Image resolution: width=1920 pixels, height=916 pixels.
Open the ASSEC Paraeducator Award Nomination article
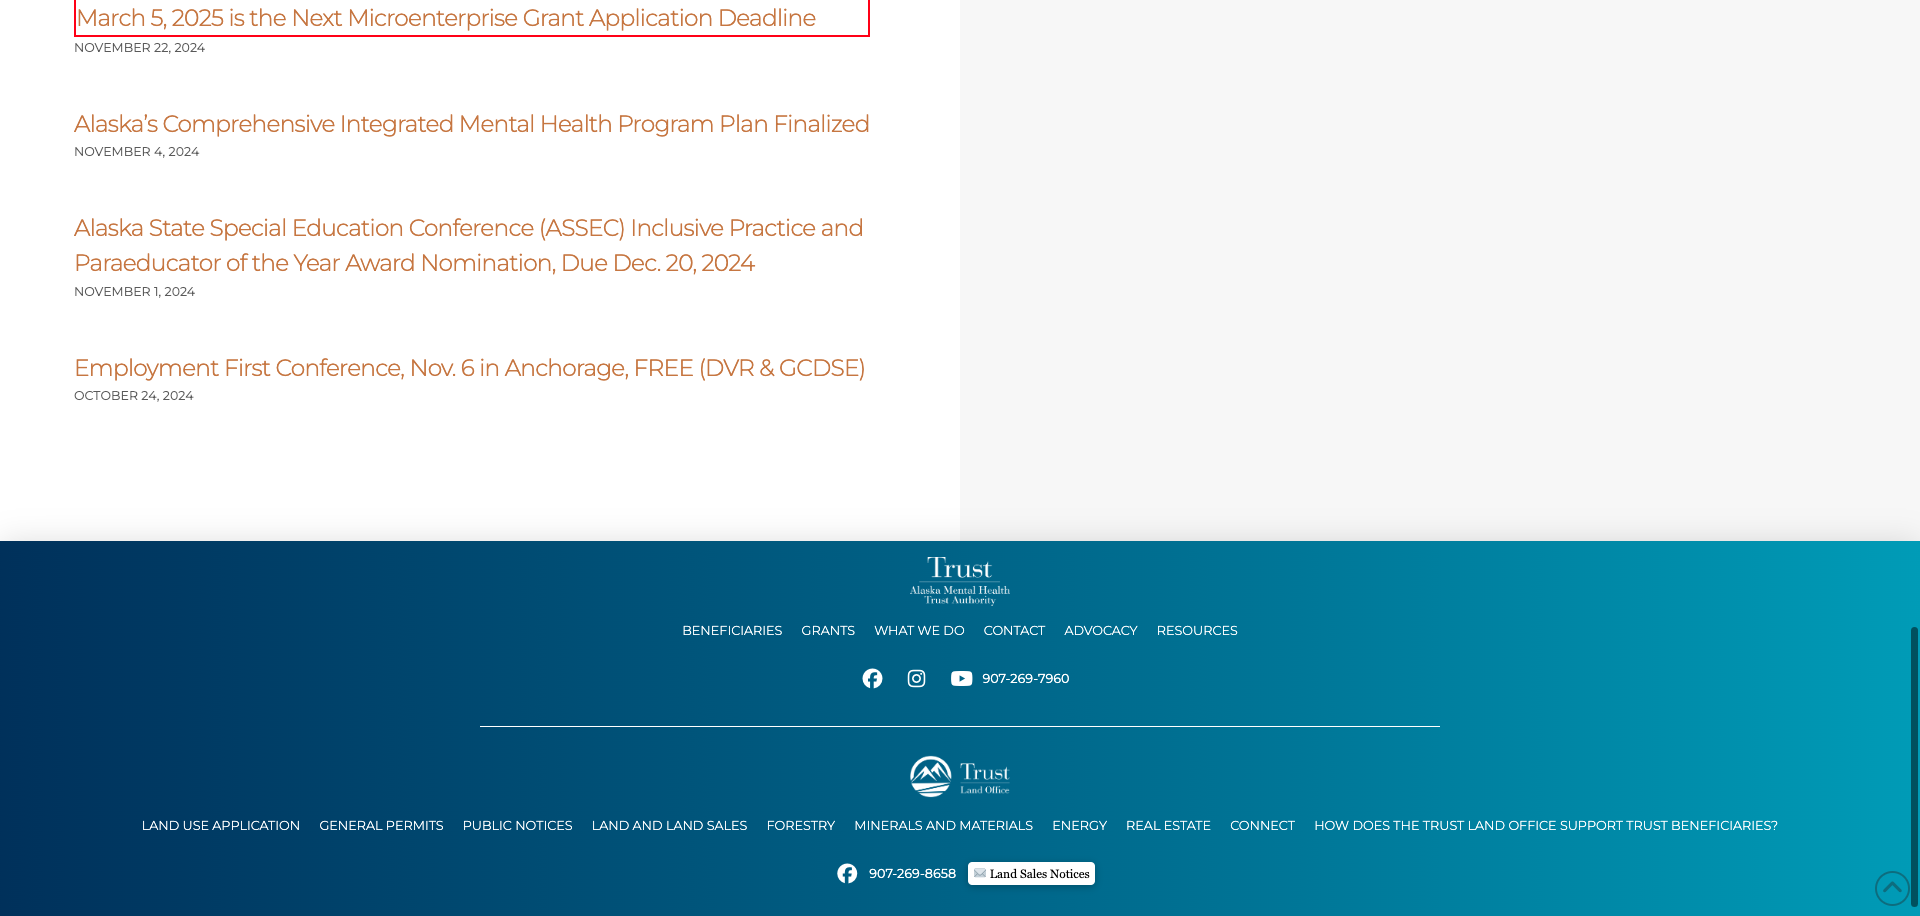[x=468, y=245]
